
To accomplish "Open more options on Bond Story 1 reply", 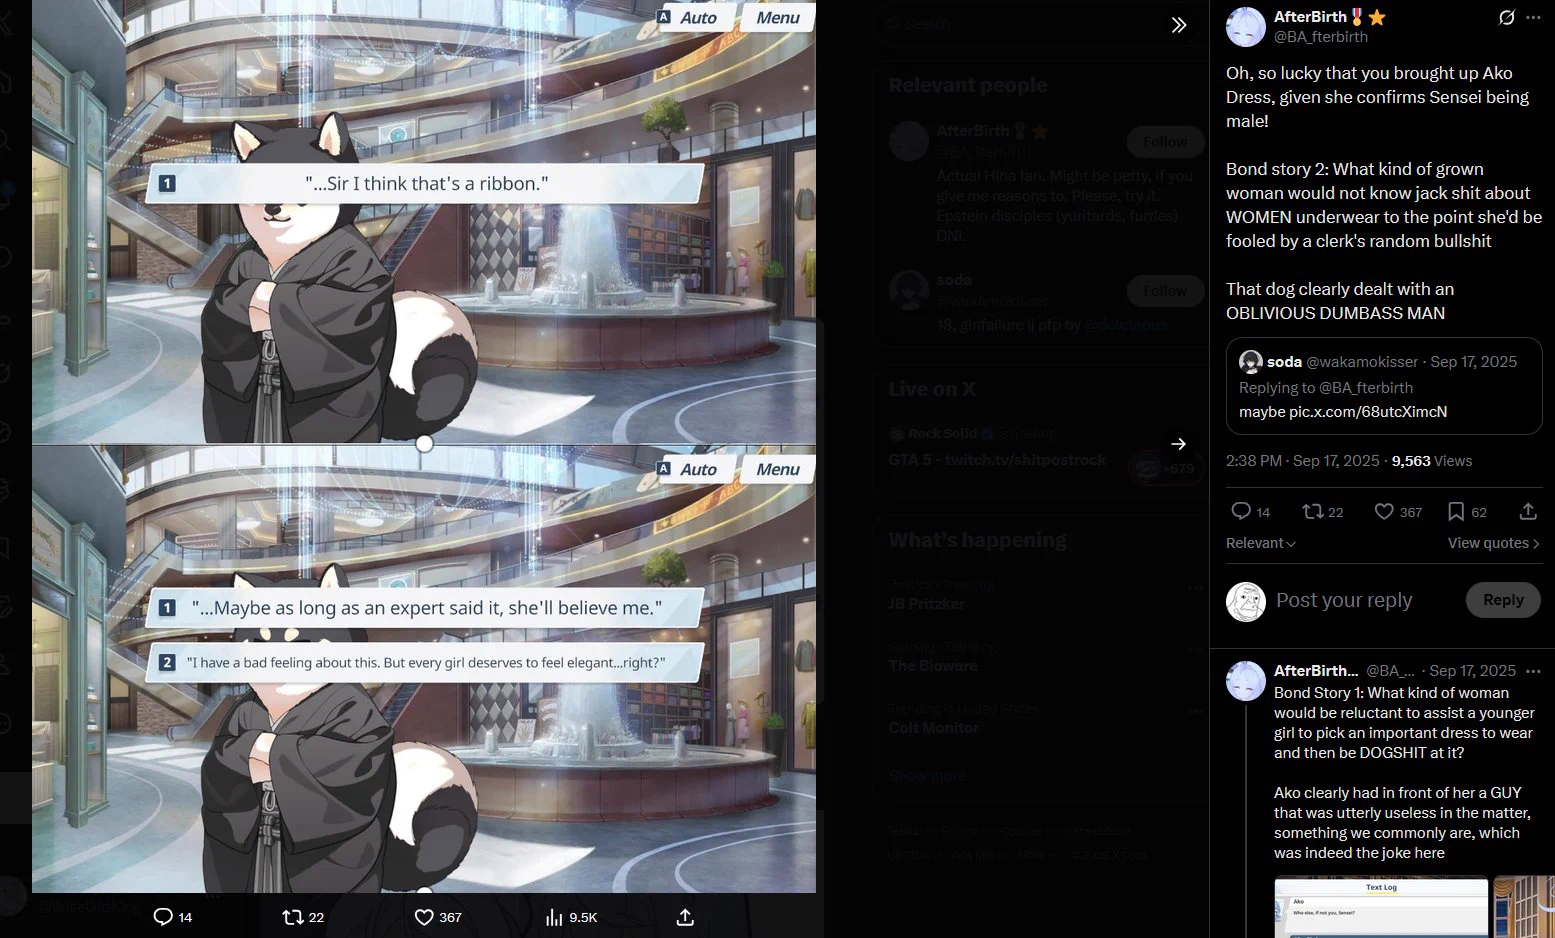I will click(1533, 671).
